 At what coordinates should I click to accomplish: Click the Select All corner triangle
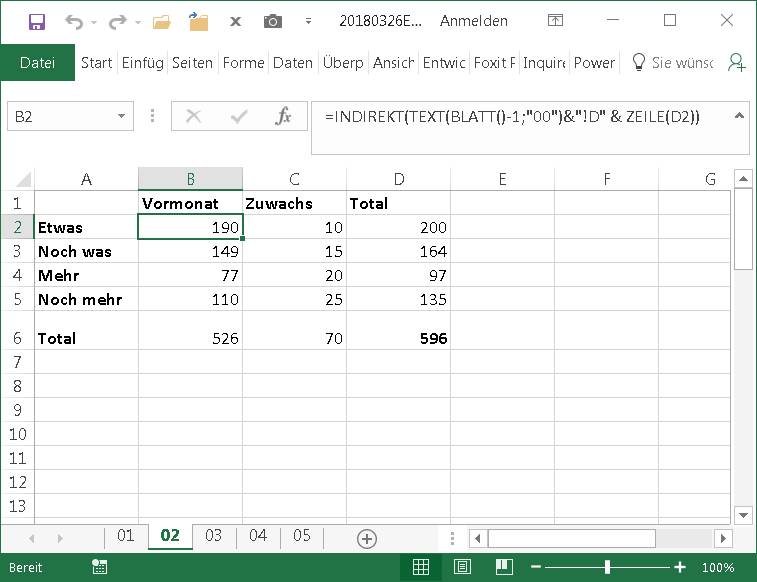[x=23, y=179]
